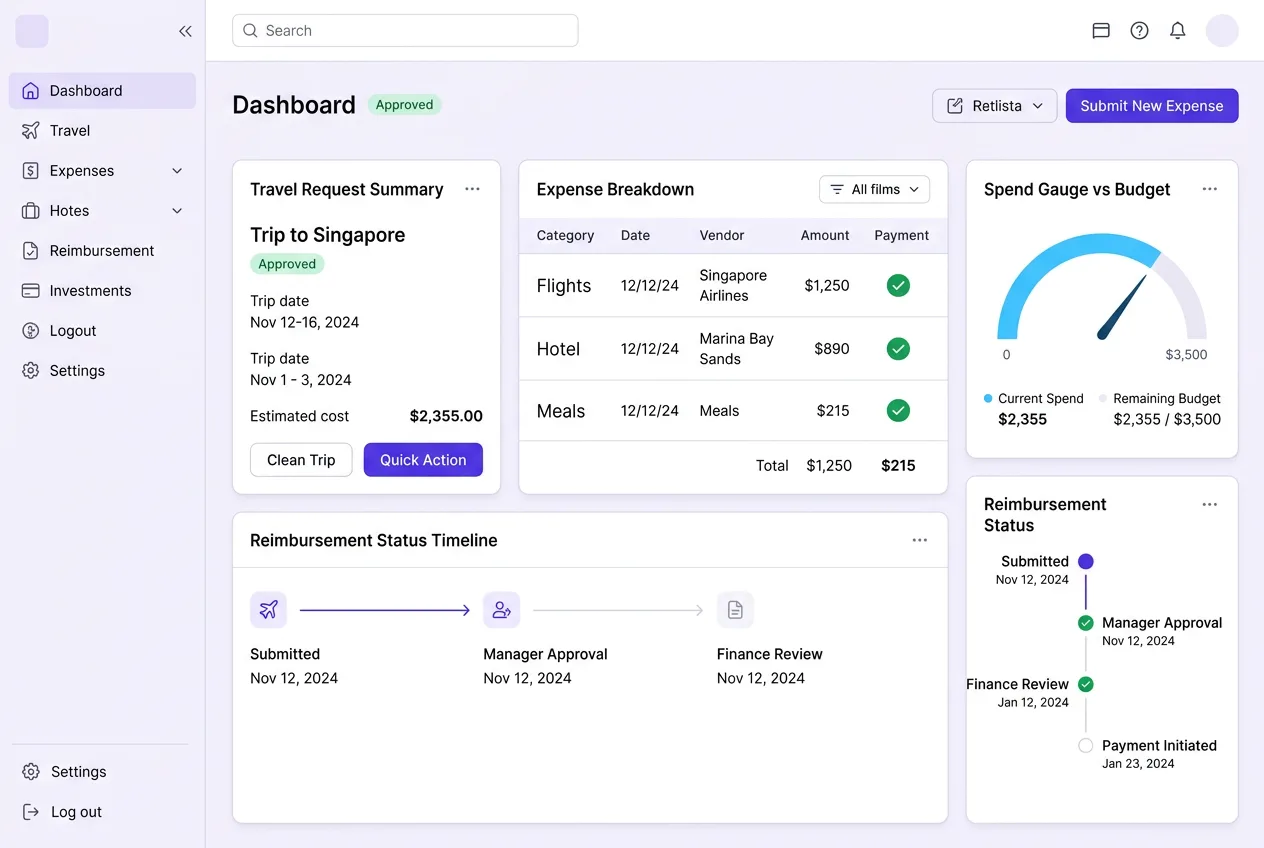Expand the Hotes sidebar submenu
Screen dimensions: 1264x848
(x=177, y=211)
